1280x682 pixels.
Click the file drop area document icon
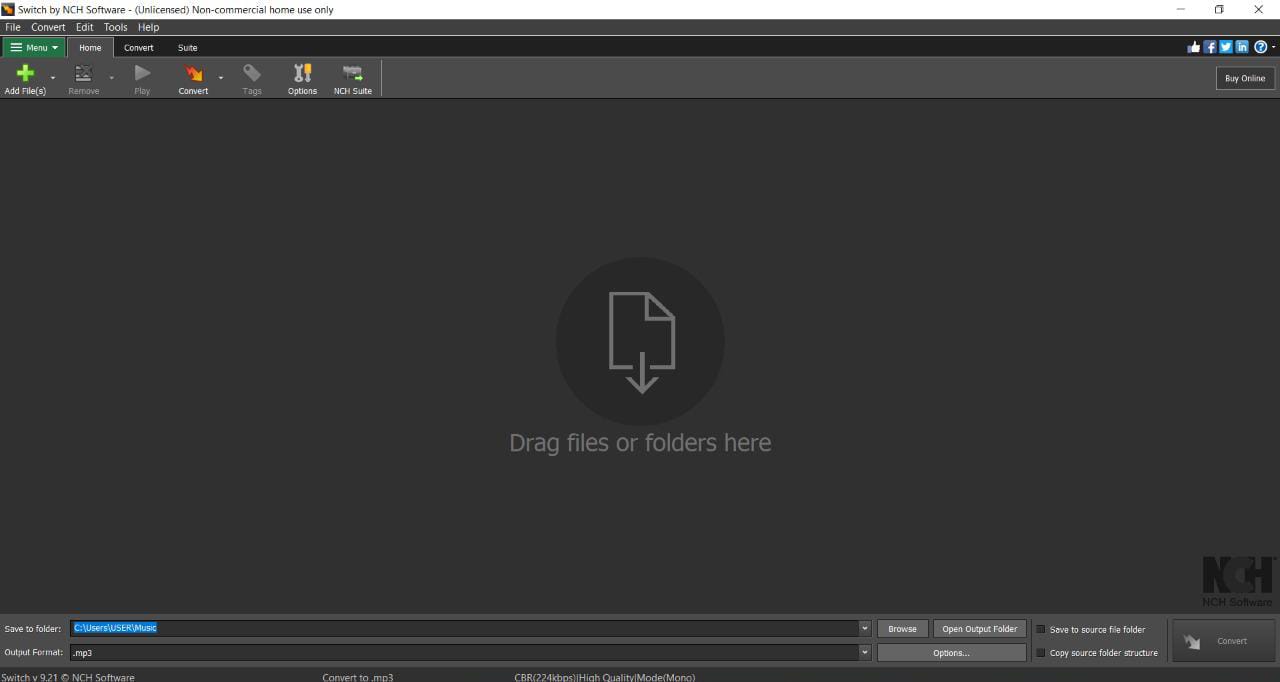[x=641, y=342]
